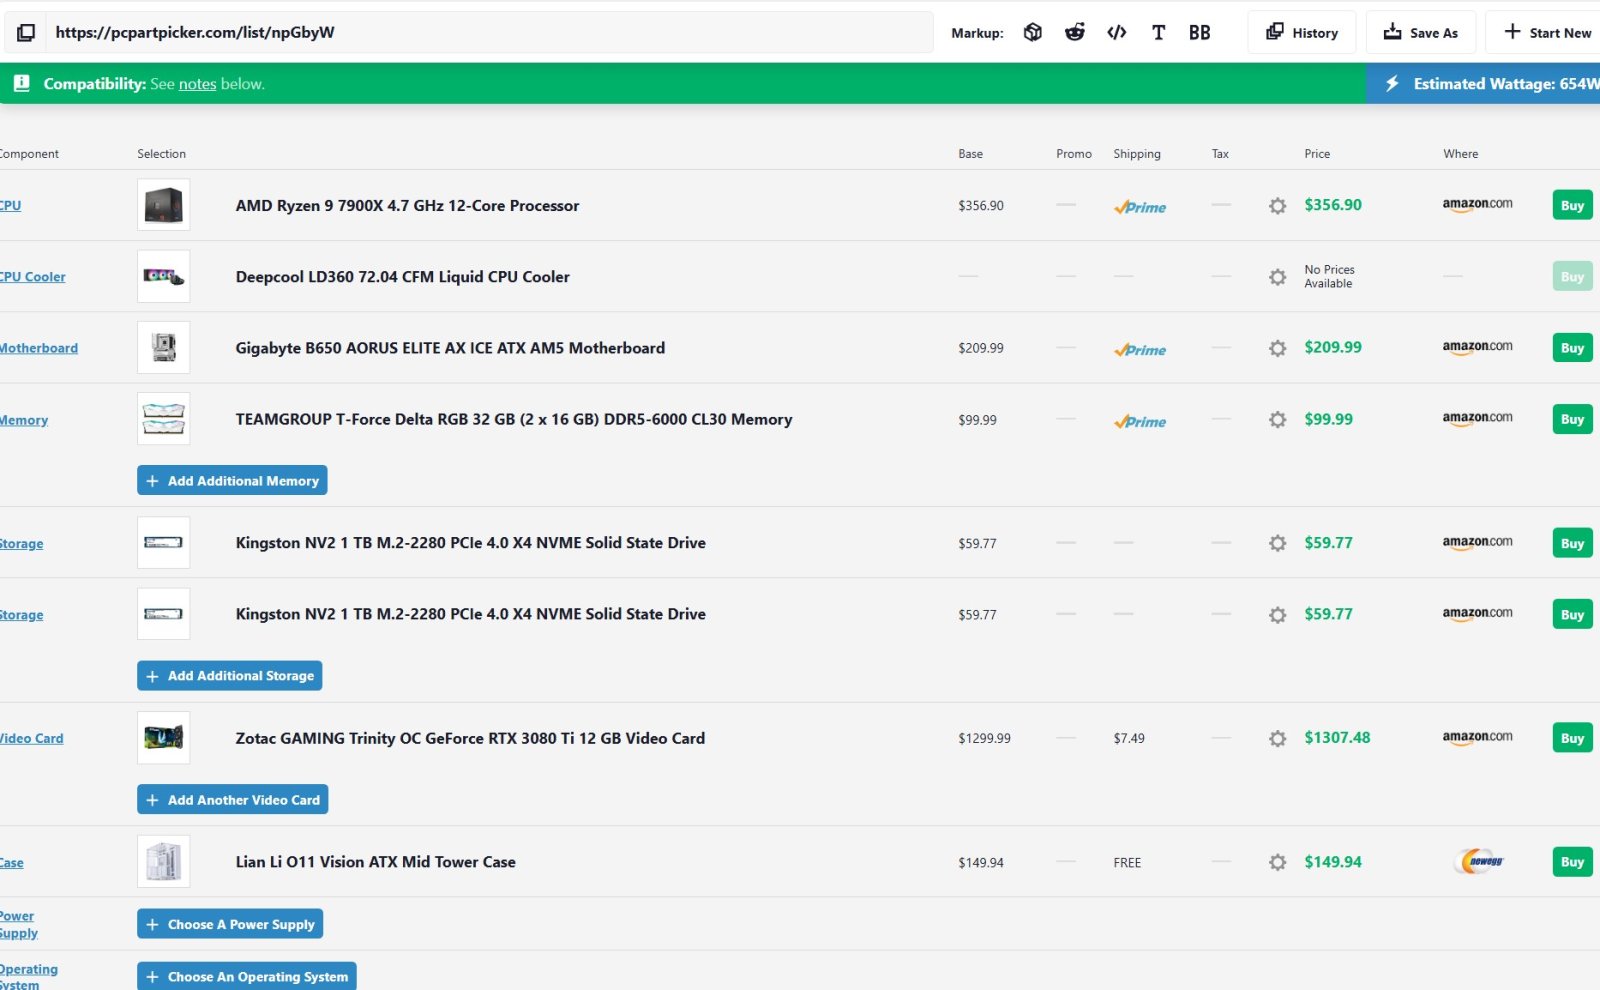Open the Memory component link

24,420
